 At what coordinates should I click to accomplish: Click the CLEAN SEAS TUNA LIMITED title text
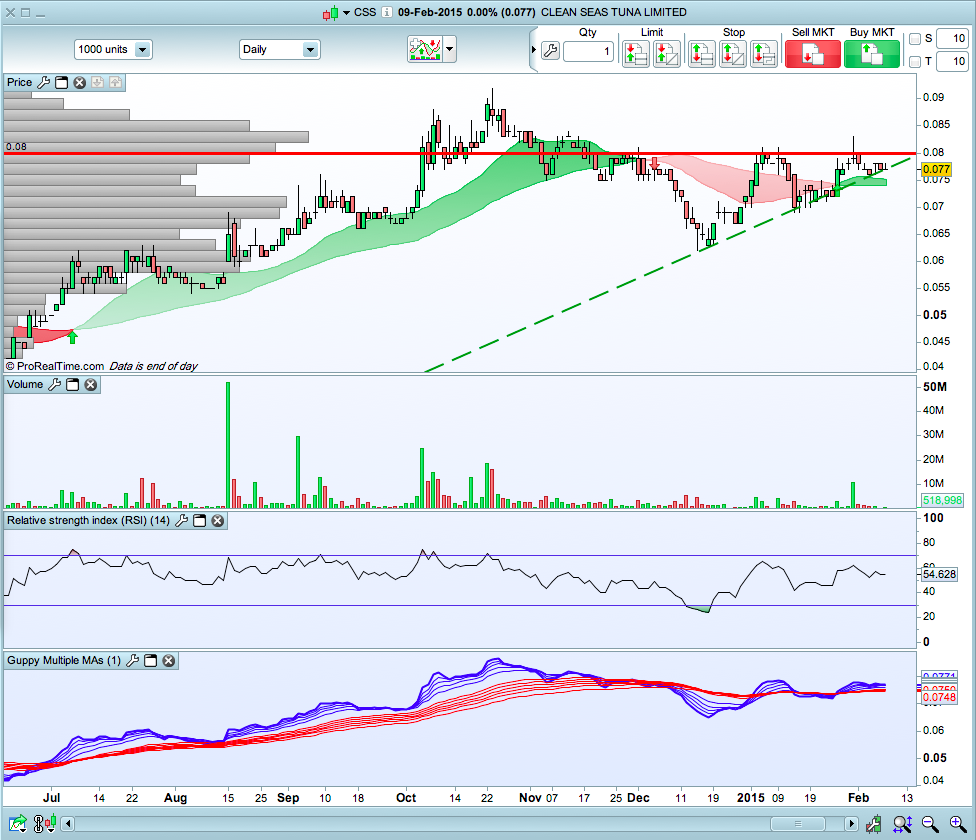click(x=614, y=12)
